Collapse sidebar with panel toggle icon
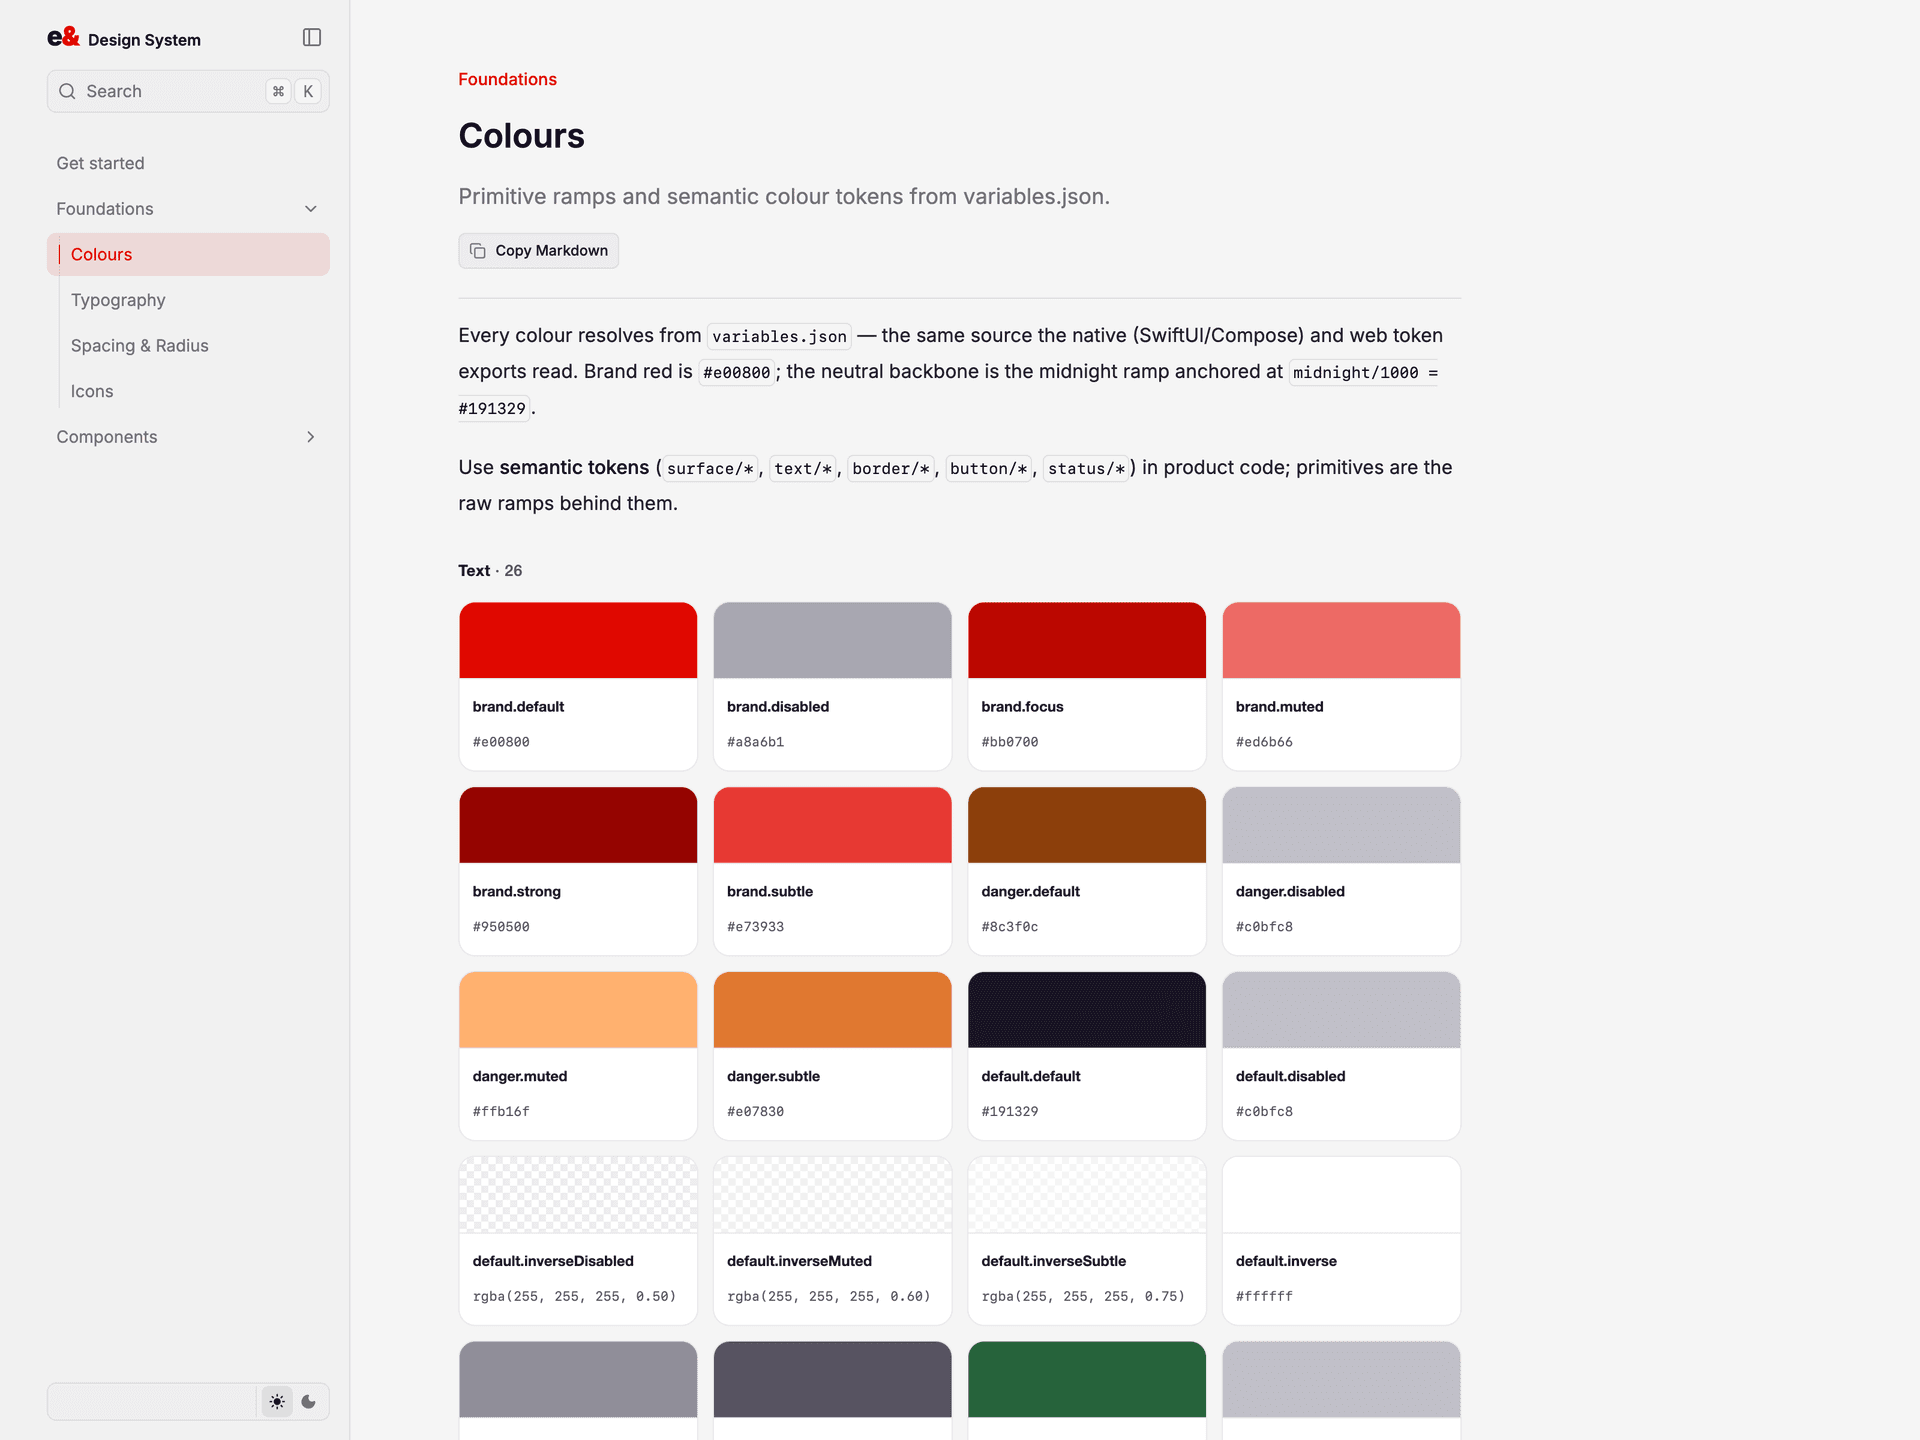Screen dimensions: 1920x1440 pyautogui.click(x=312, y=38)
